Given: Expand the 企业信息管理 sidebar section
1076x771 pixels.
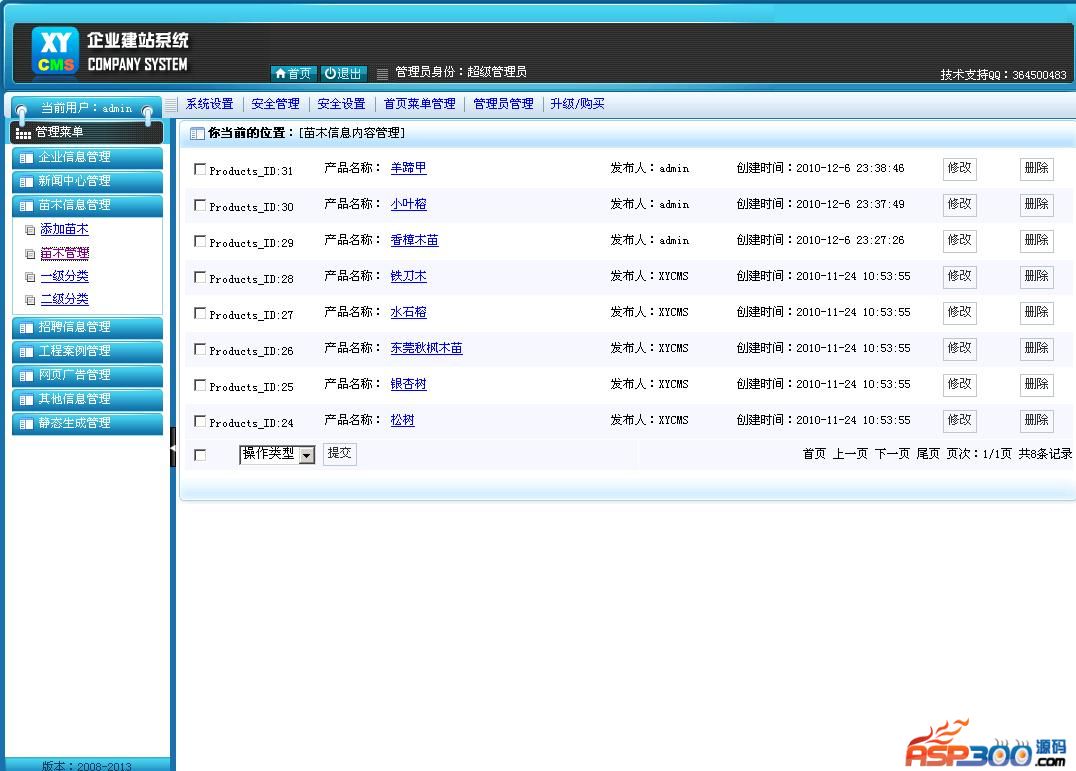Looking at the screenshot, I should (87, 157).
